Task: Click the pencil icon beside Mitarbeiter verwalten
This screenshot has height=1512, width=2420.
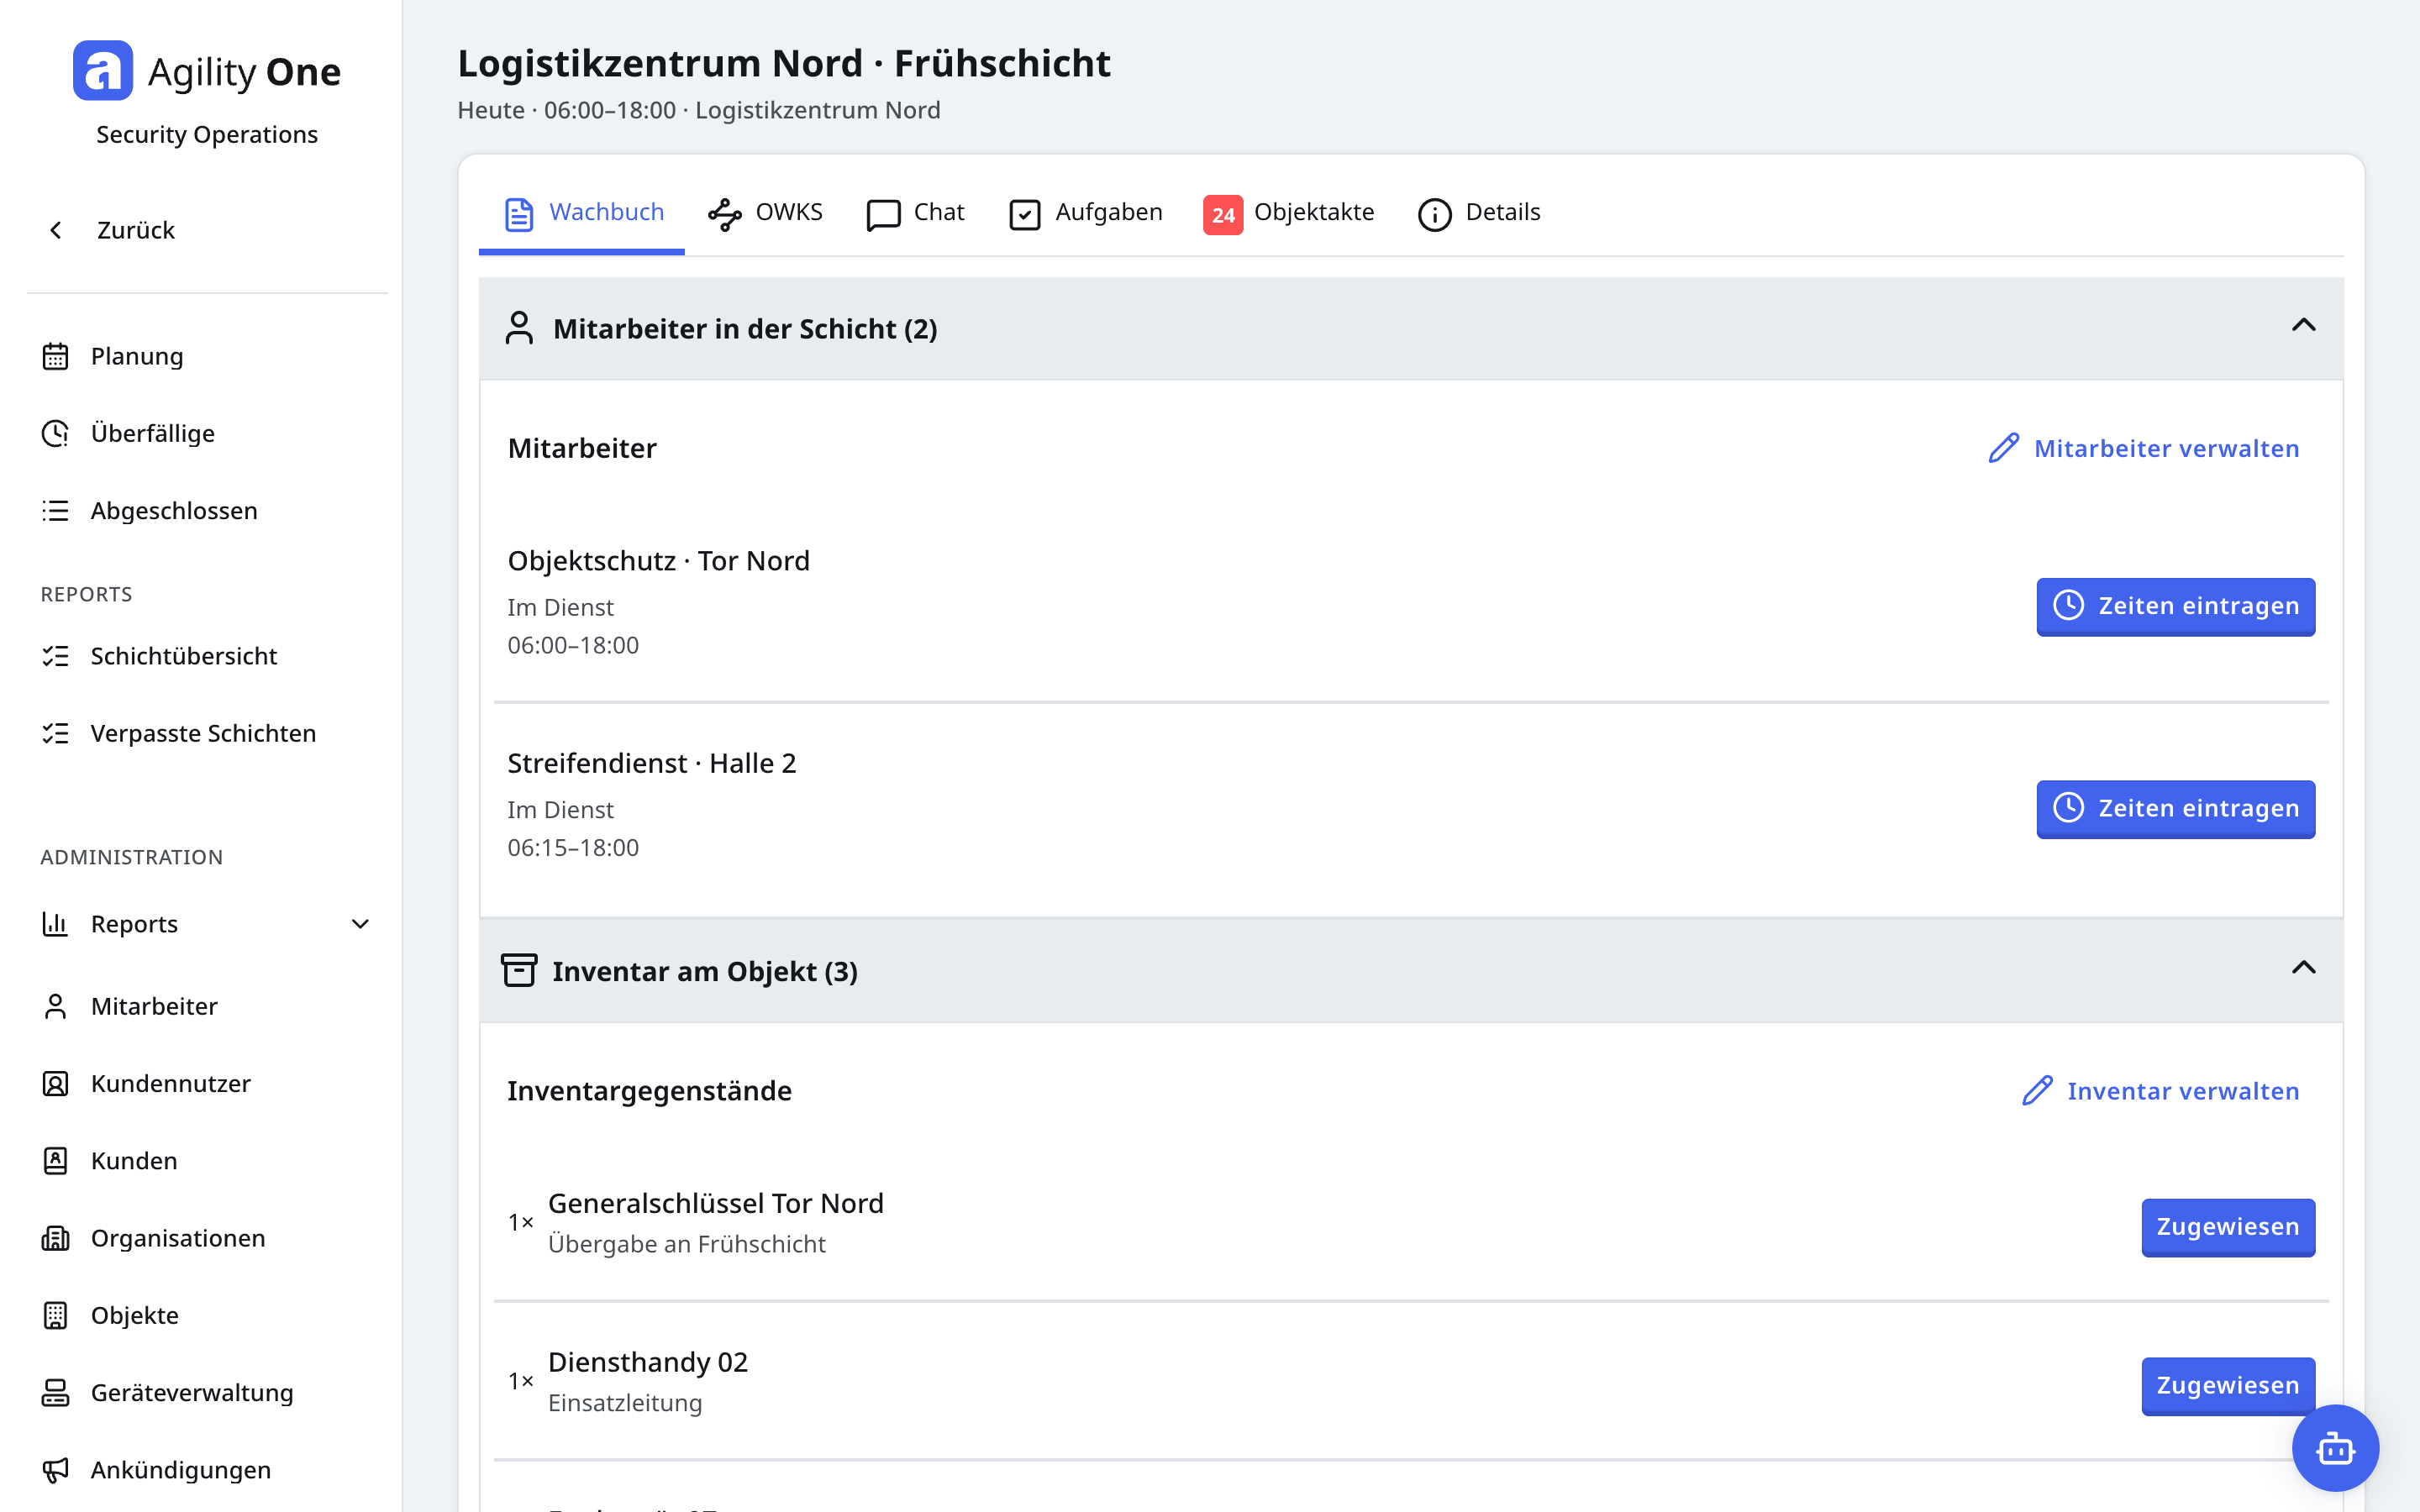Action: pos(2004,448)
